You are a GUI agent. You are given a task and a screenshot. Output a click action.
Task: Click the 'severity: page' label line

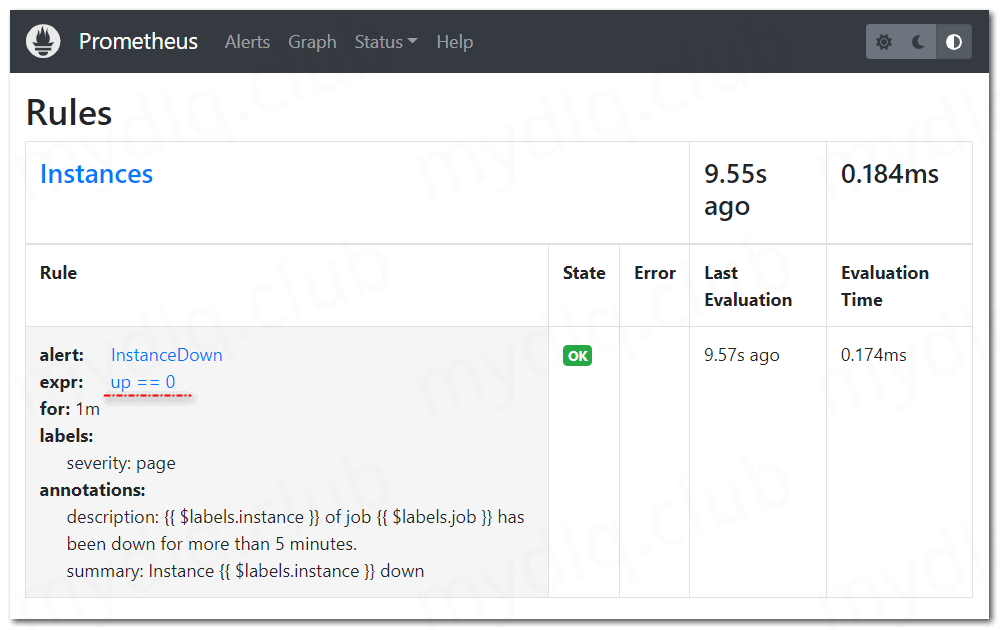pyautogui.click(x=121, y=463)
